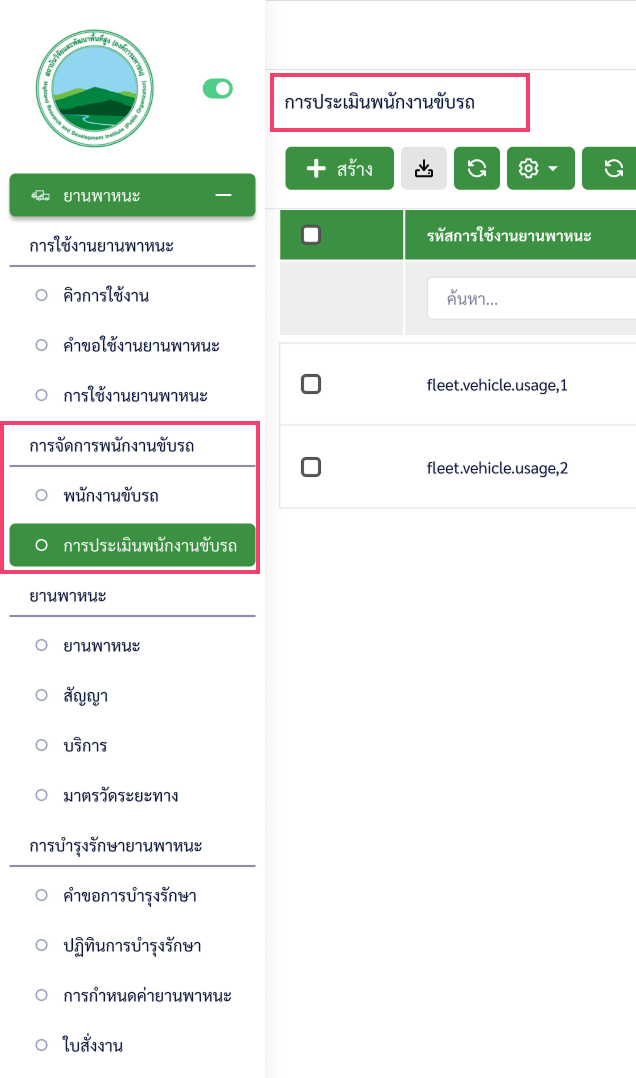Open the gear settings dropdown
The image size is (636, 1078).
click(540, 169)
